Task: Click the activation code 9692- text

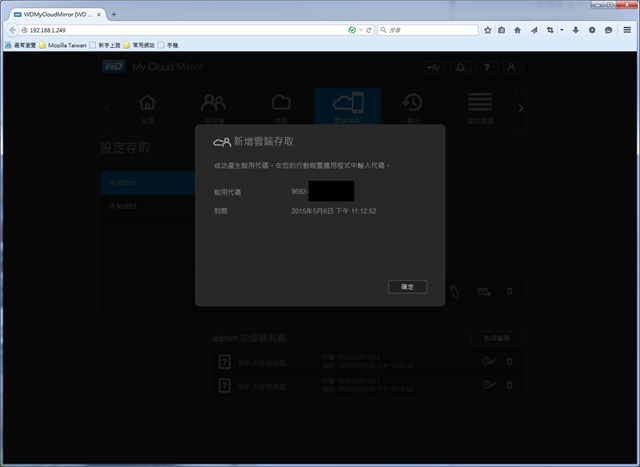Action: [x=300, y=191]
